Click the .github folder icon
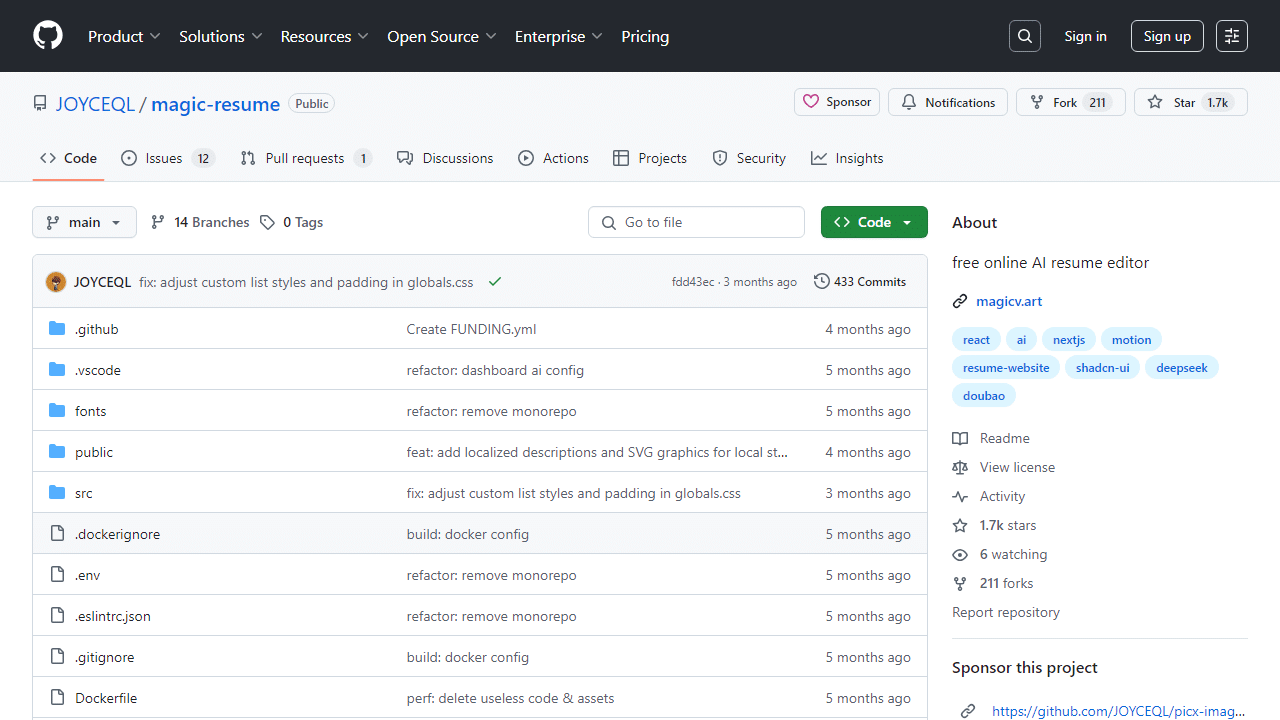The image size is (1280, 720). pos(57,329)
